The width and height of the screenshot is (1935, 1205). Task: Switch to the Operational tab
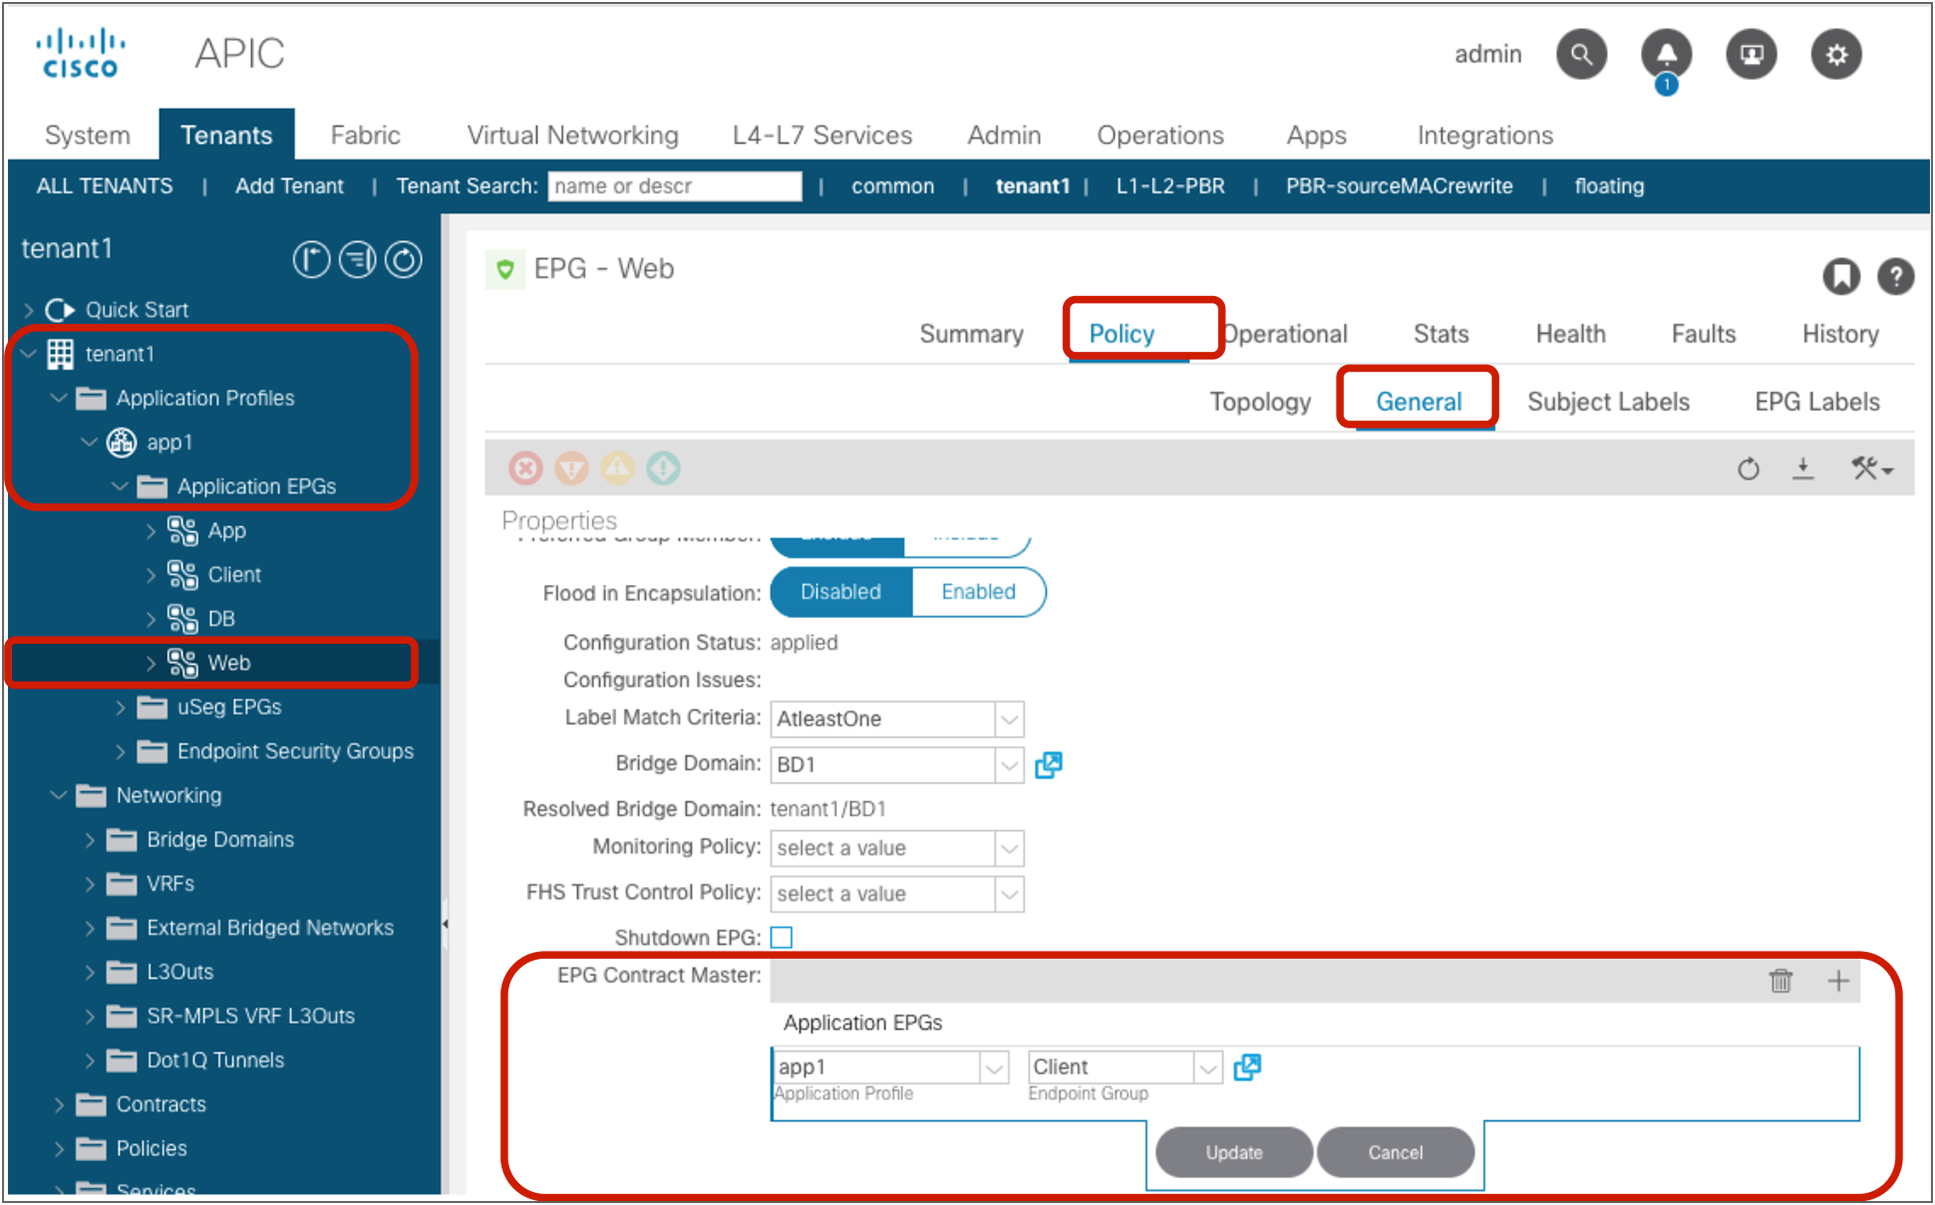1287,334
